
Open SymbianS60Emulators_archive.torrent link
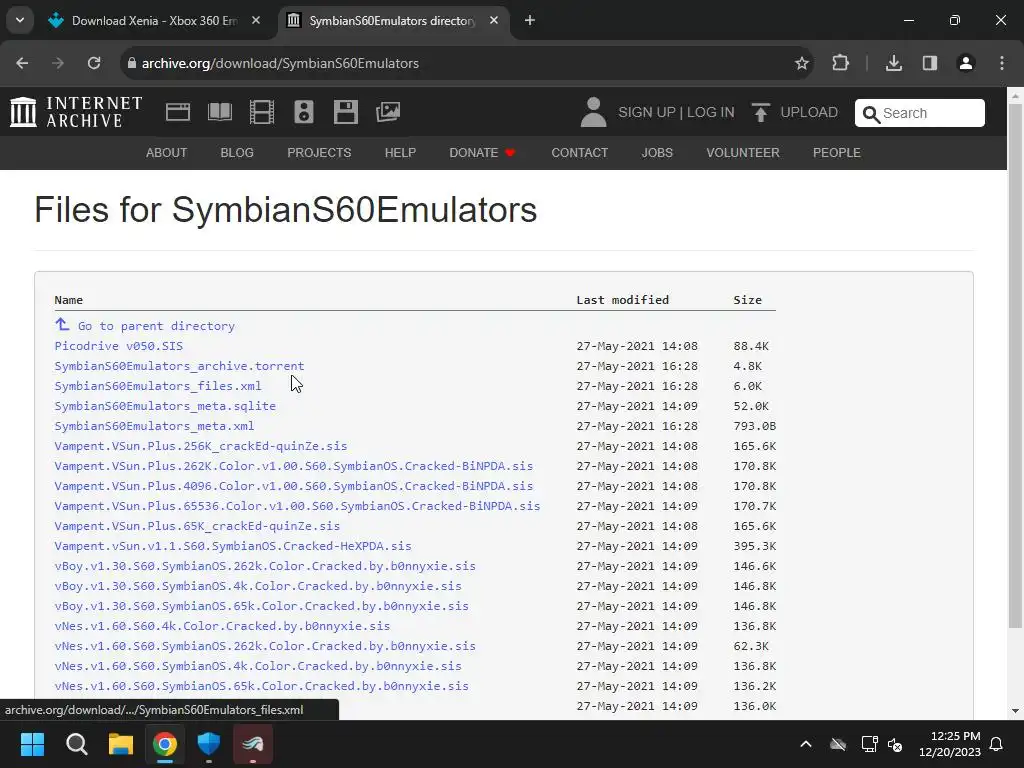click(x=179, y=366)
